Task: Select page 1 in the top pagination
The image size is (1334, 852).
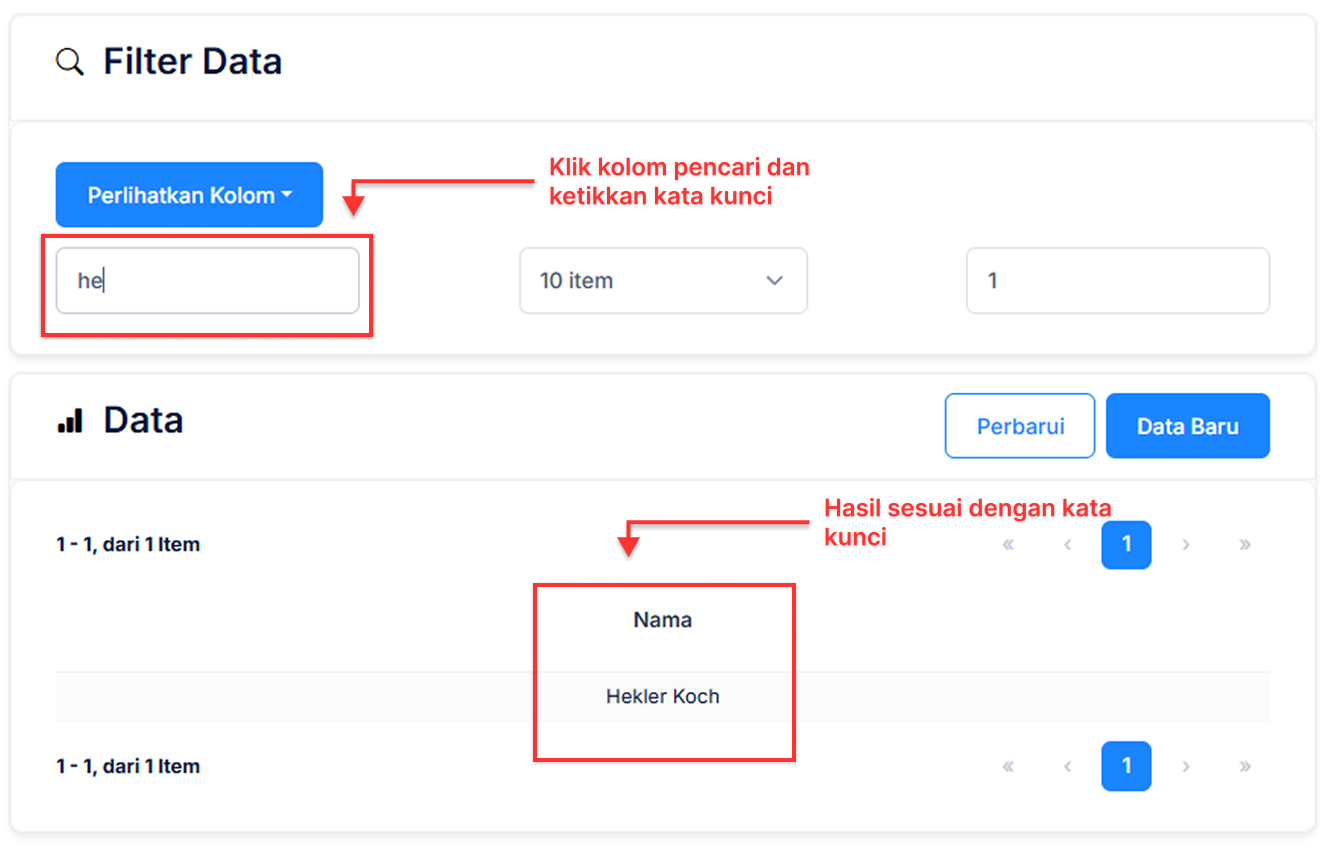Action: [x=1126, y=545]
